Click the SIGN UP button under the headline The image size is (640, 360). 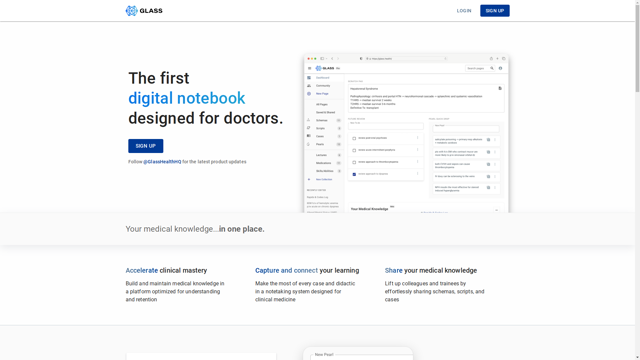tap(146, 146)
